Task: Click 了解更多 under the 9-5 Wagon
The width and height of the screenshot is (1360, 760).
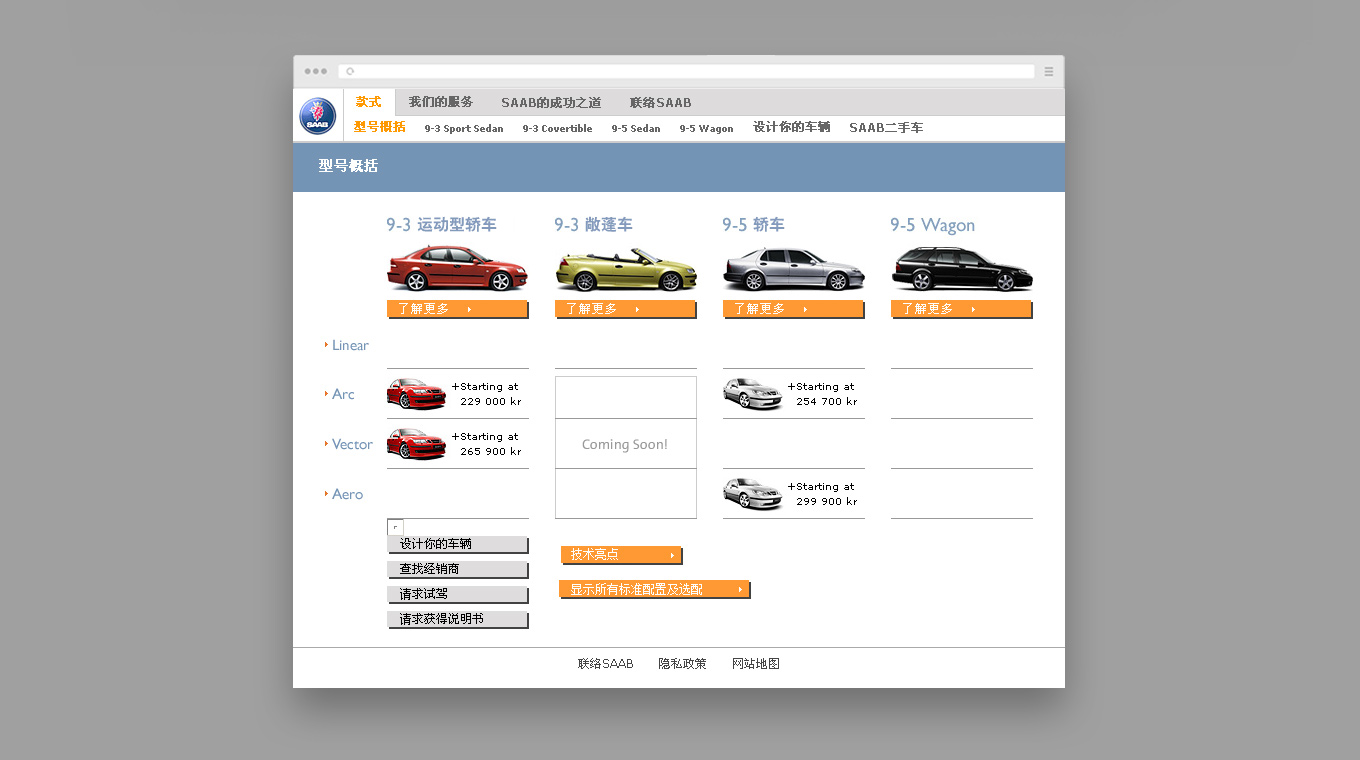Action: tap(960, 310)
